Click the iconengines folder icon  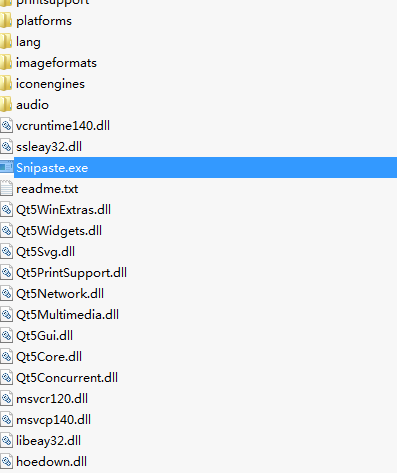tap(6, 84)
